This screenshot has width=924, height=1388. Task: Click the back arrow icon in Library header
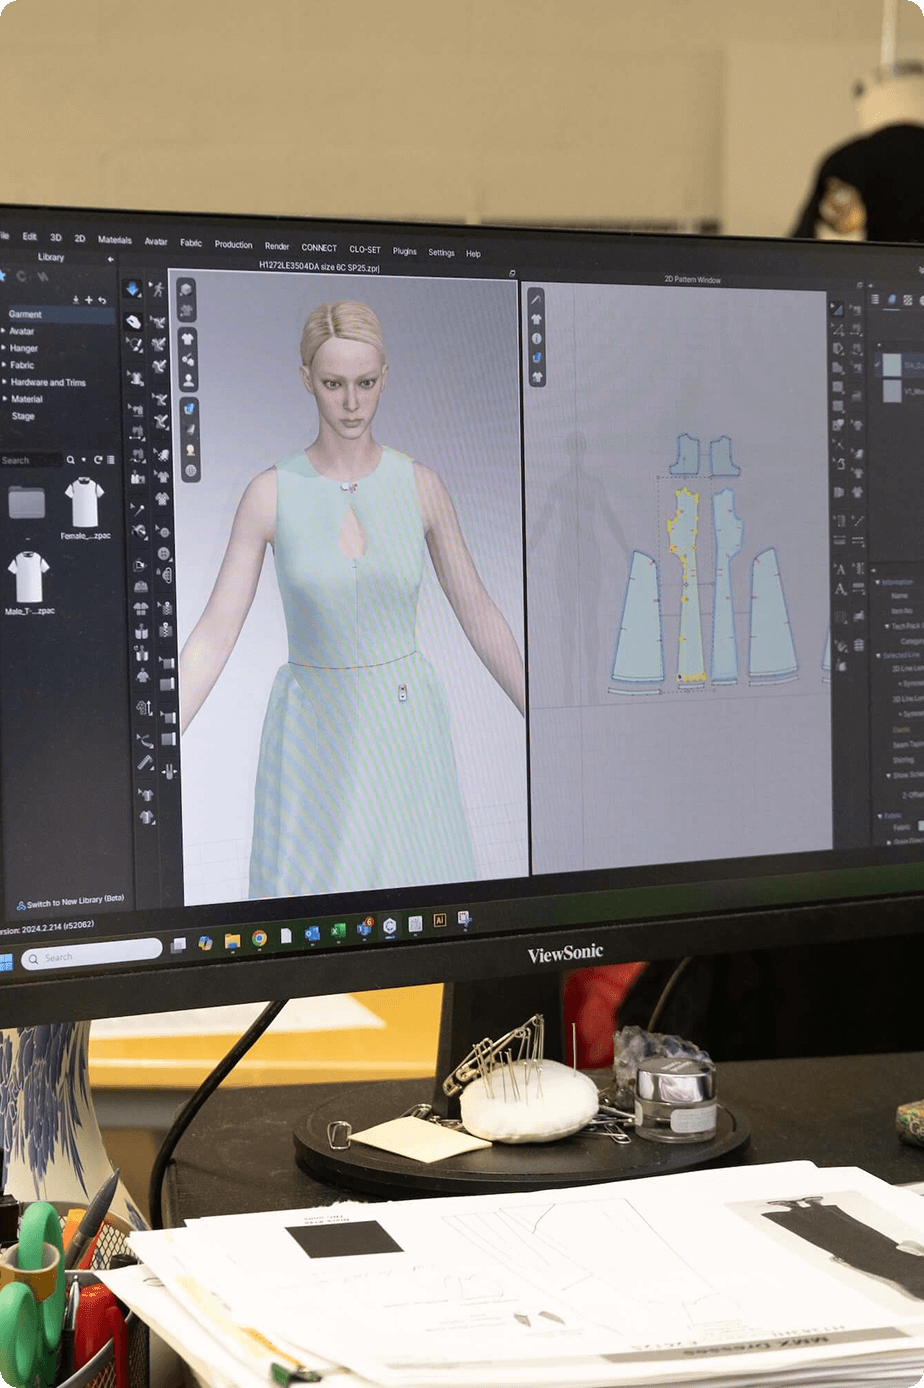pos(102,299)
